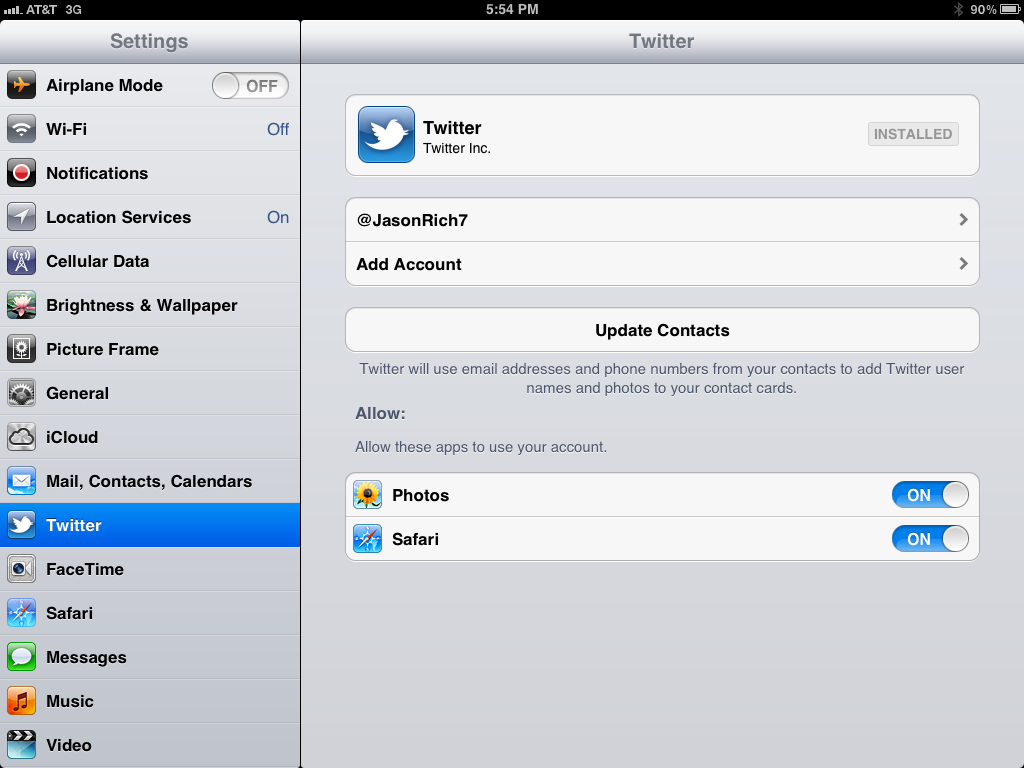Viewport: 1024px width, 768px height.
Task: Tap the Cellular Data antenna icon
Action: [x=22, y=261]
